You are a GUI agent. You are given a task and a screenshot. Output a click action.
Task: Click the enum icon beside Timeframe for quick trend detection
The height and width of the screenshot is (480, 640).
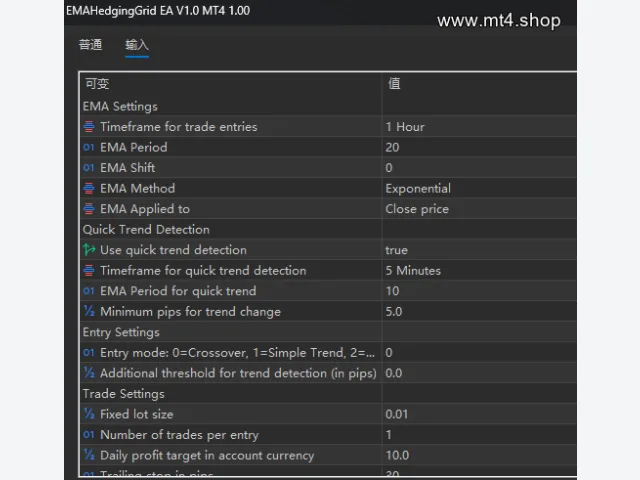[89, 270]
